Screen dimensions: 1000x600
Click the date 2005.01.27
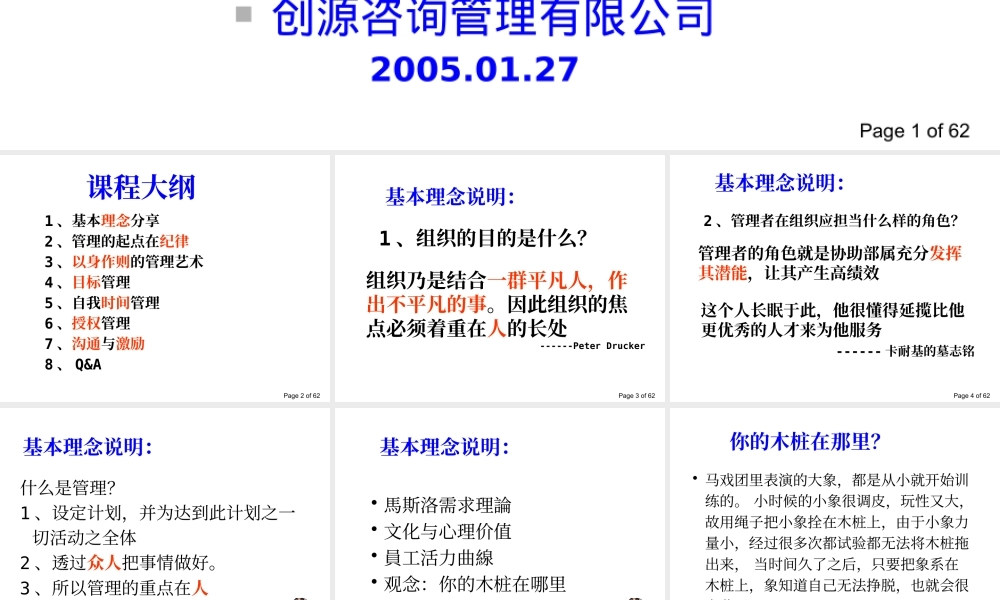pos(474,70)
